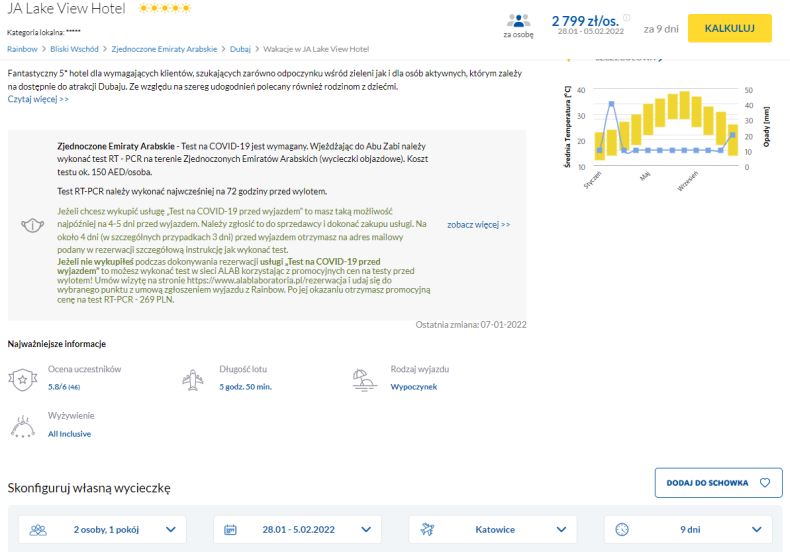Screen dimensions: 790x552
Task: Click the guests group icon in the configurator
Action: click(38, 530)
